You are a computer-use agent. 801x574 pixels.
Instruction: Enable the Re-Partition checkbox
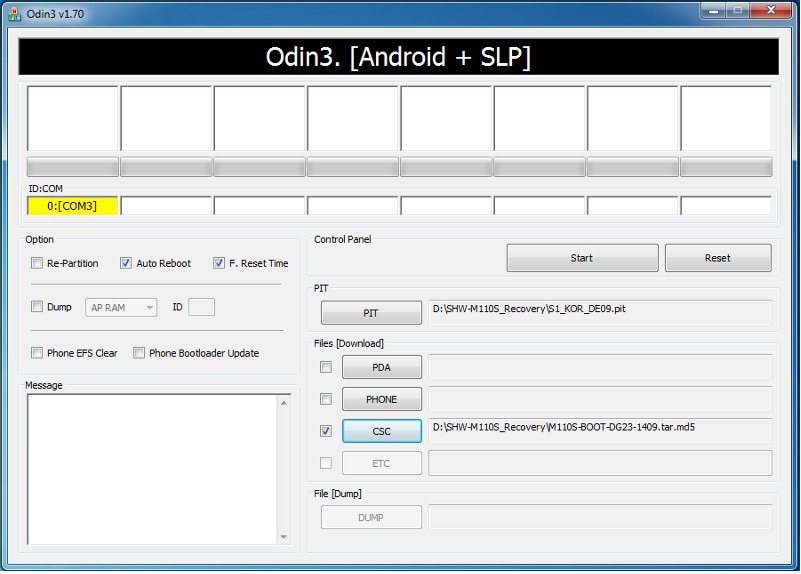37,264
